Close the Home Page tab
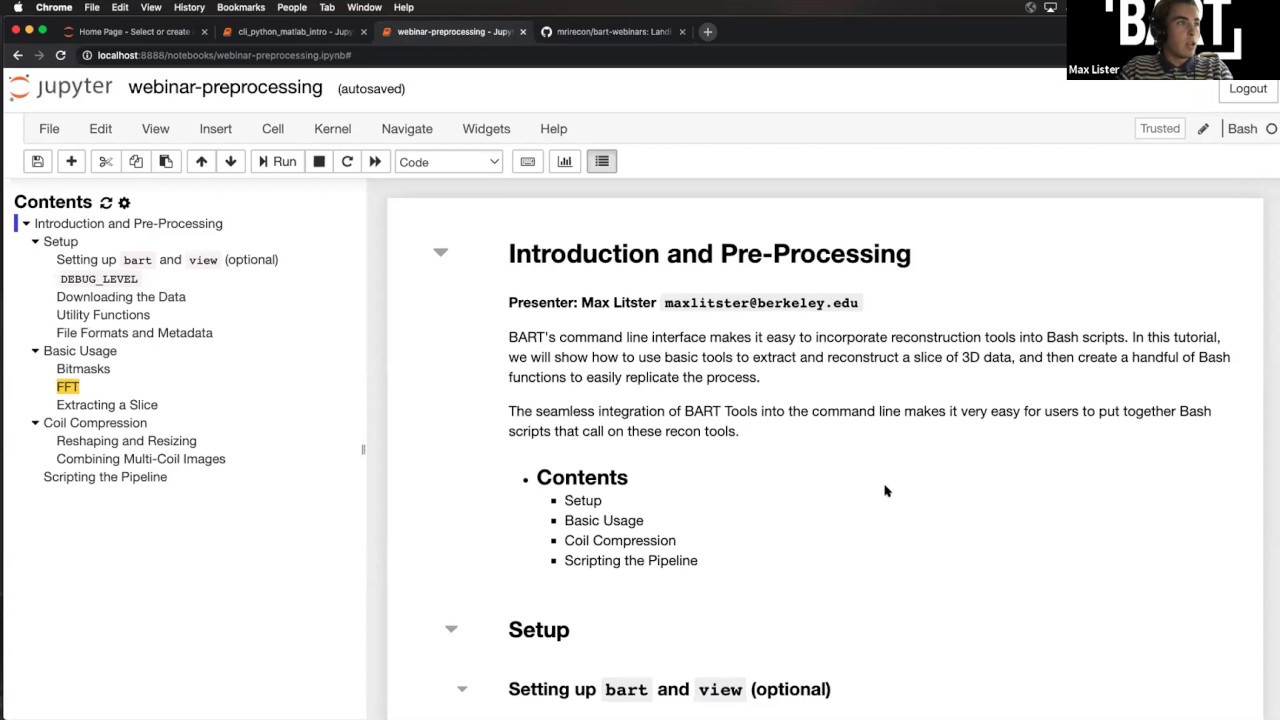The image size is (1280, 720). 204,32
